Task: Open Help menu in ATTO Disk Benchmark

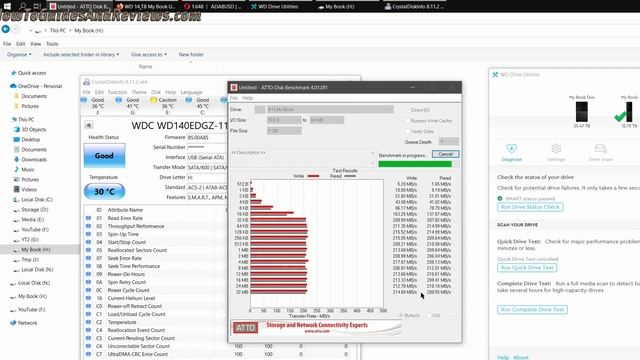Action: [x=247, y=98]
